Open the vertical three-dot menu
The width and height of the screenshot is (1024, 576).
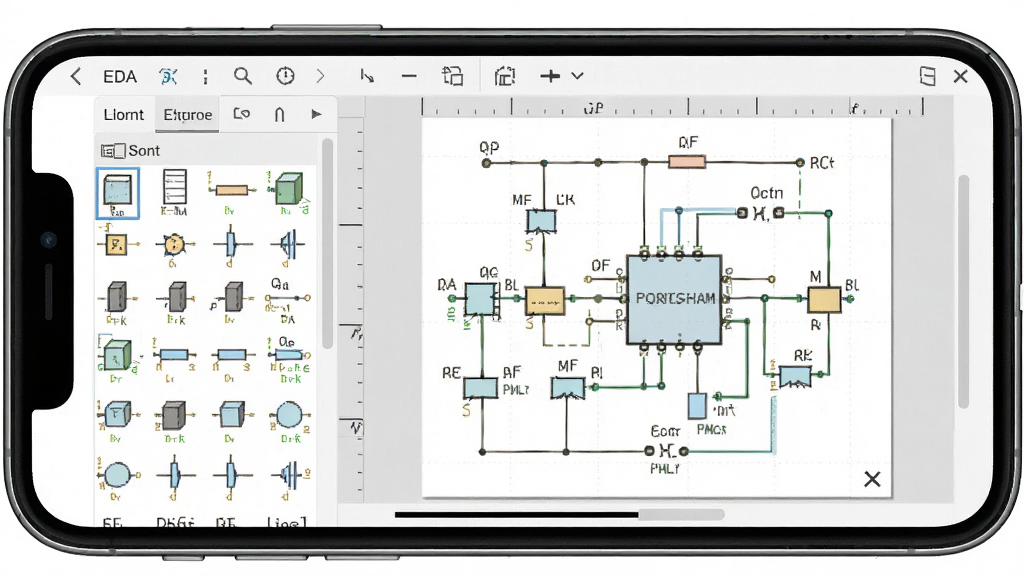(x=205, y=76)
